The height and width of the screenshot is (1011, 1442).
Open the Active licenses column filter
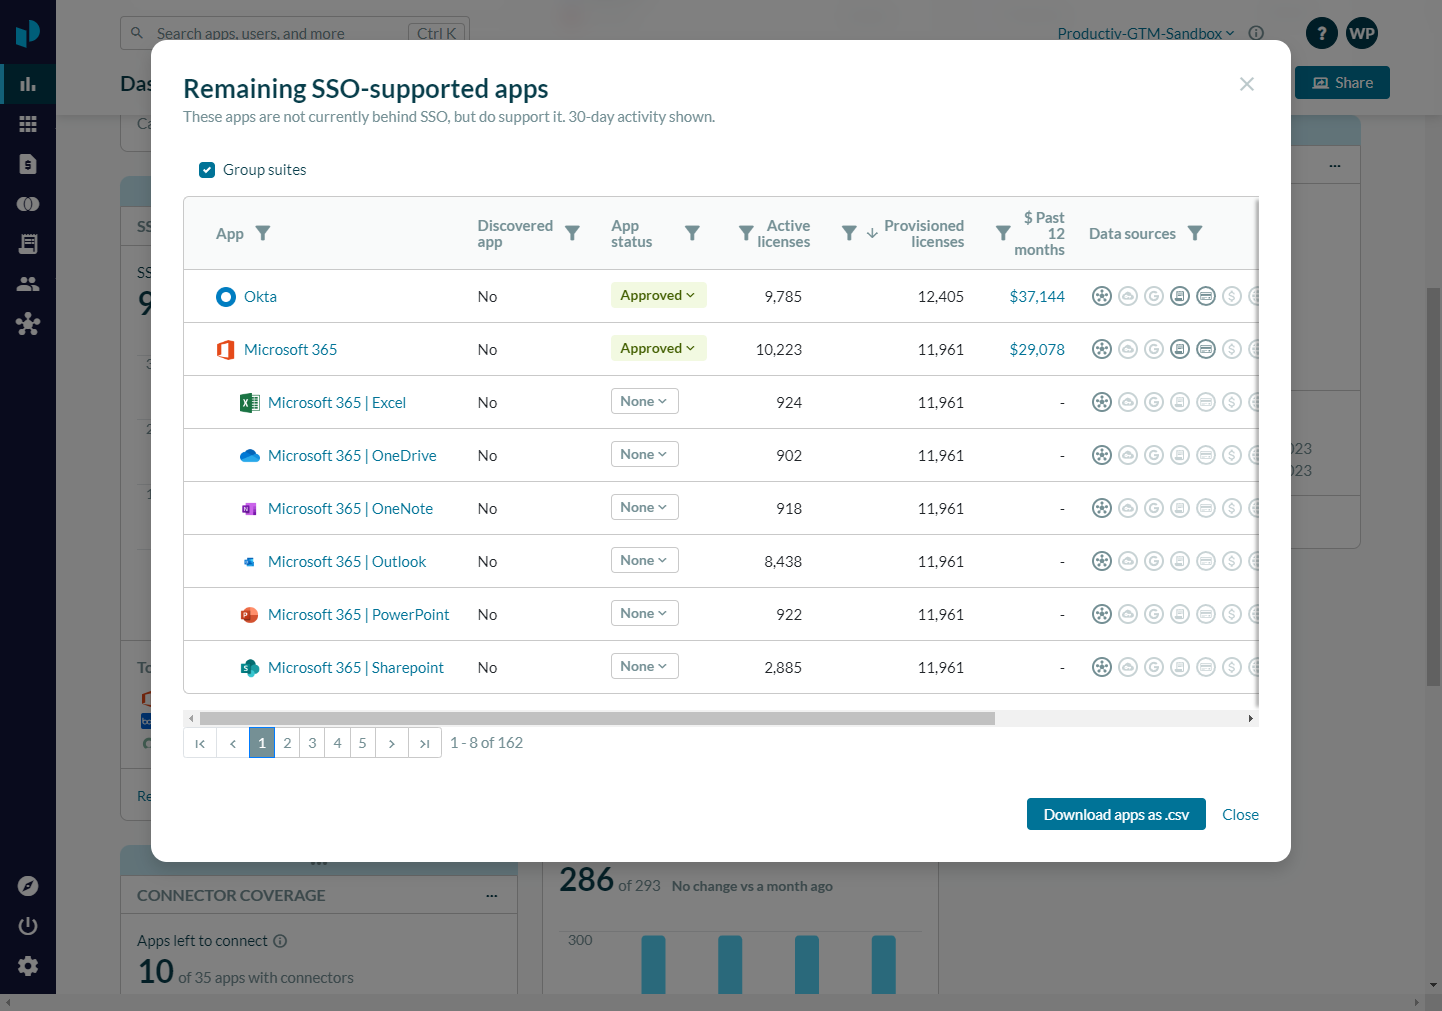[746, 233]
